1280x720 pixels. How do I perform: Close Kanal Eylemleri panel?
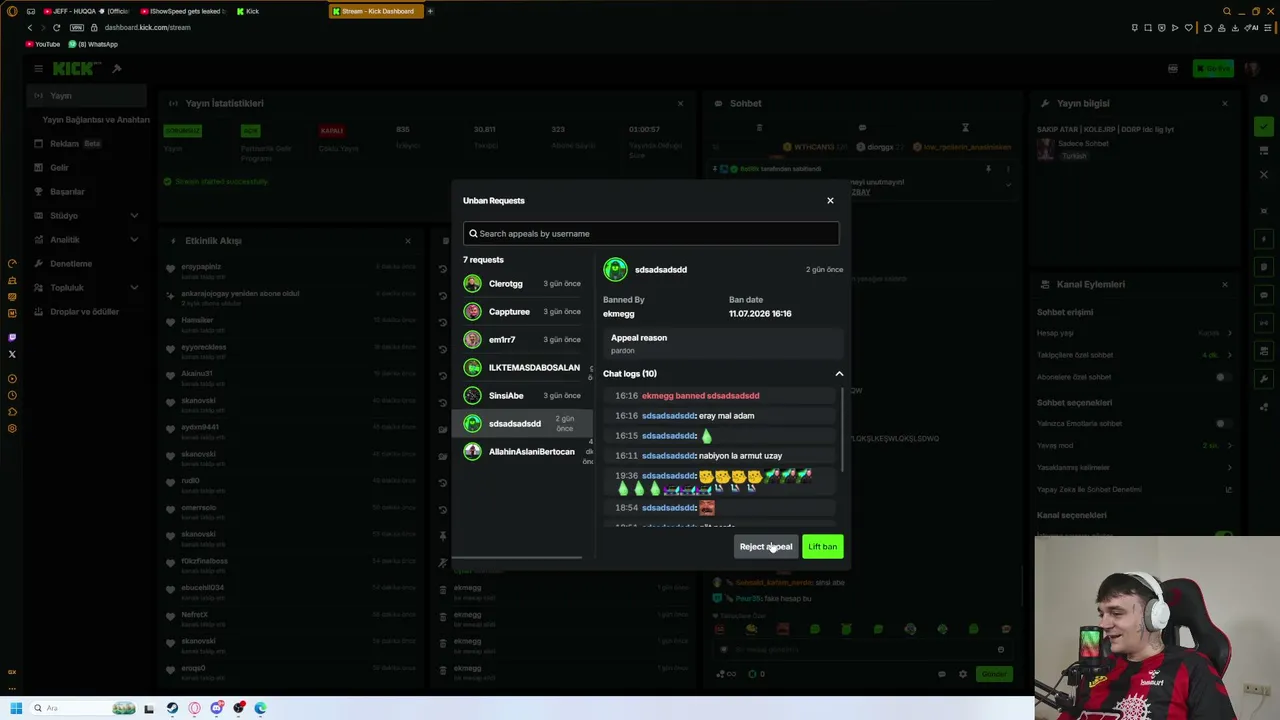pyautogui.click(x=1224, y=284)
